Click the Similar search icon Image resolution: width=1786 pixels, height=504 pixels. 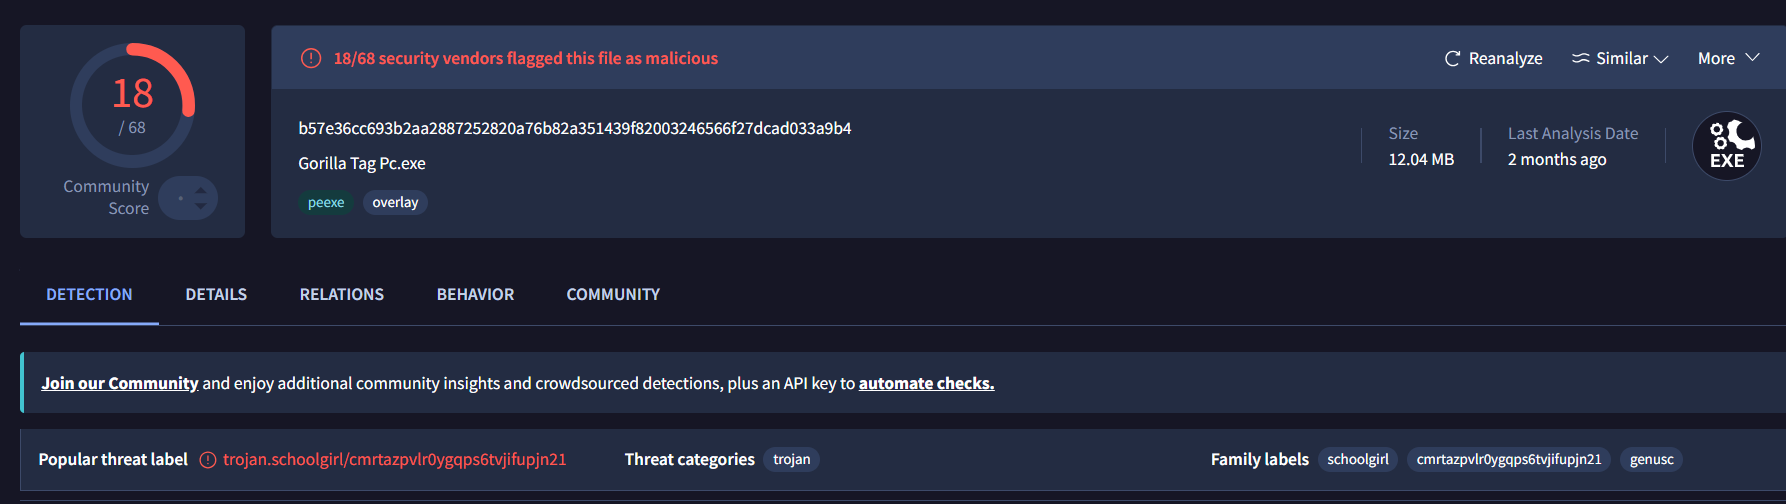click(x=1580, y=59)
